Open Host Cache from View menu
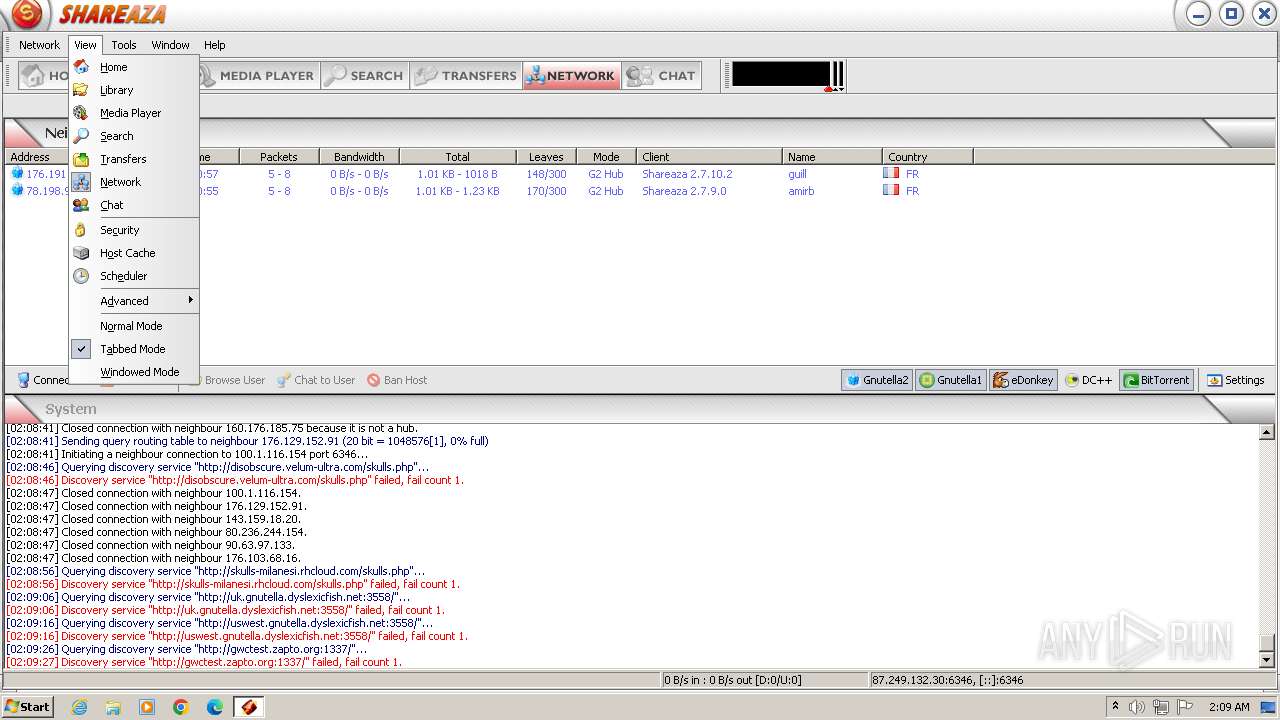1280x720 pixels. click(134, 253)
